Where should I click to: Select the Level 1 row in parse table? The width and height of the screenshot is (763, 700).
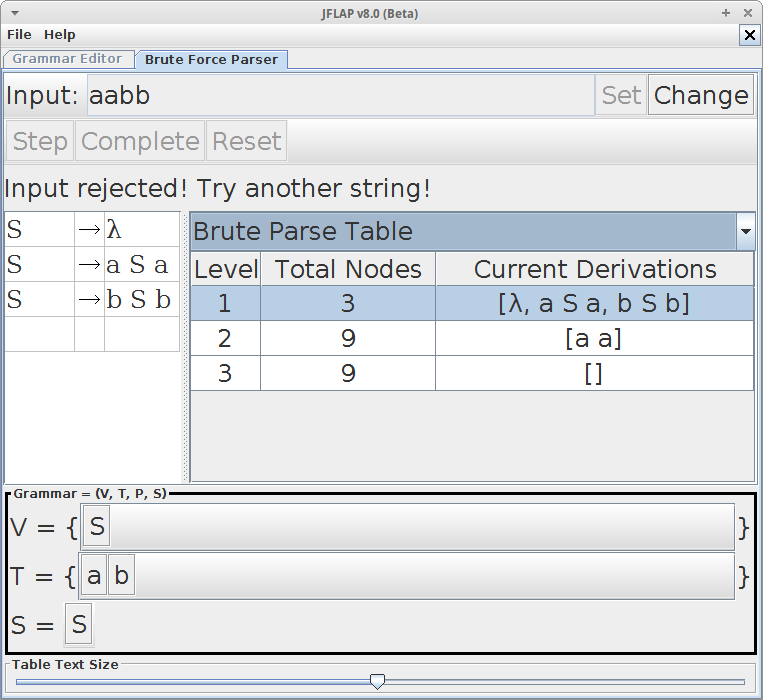pyautogui.click(x=472, y=303)
